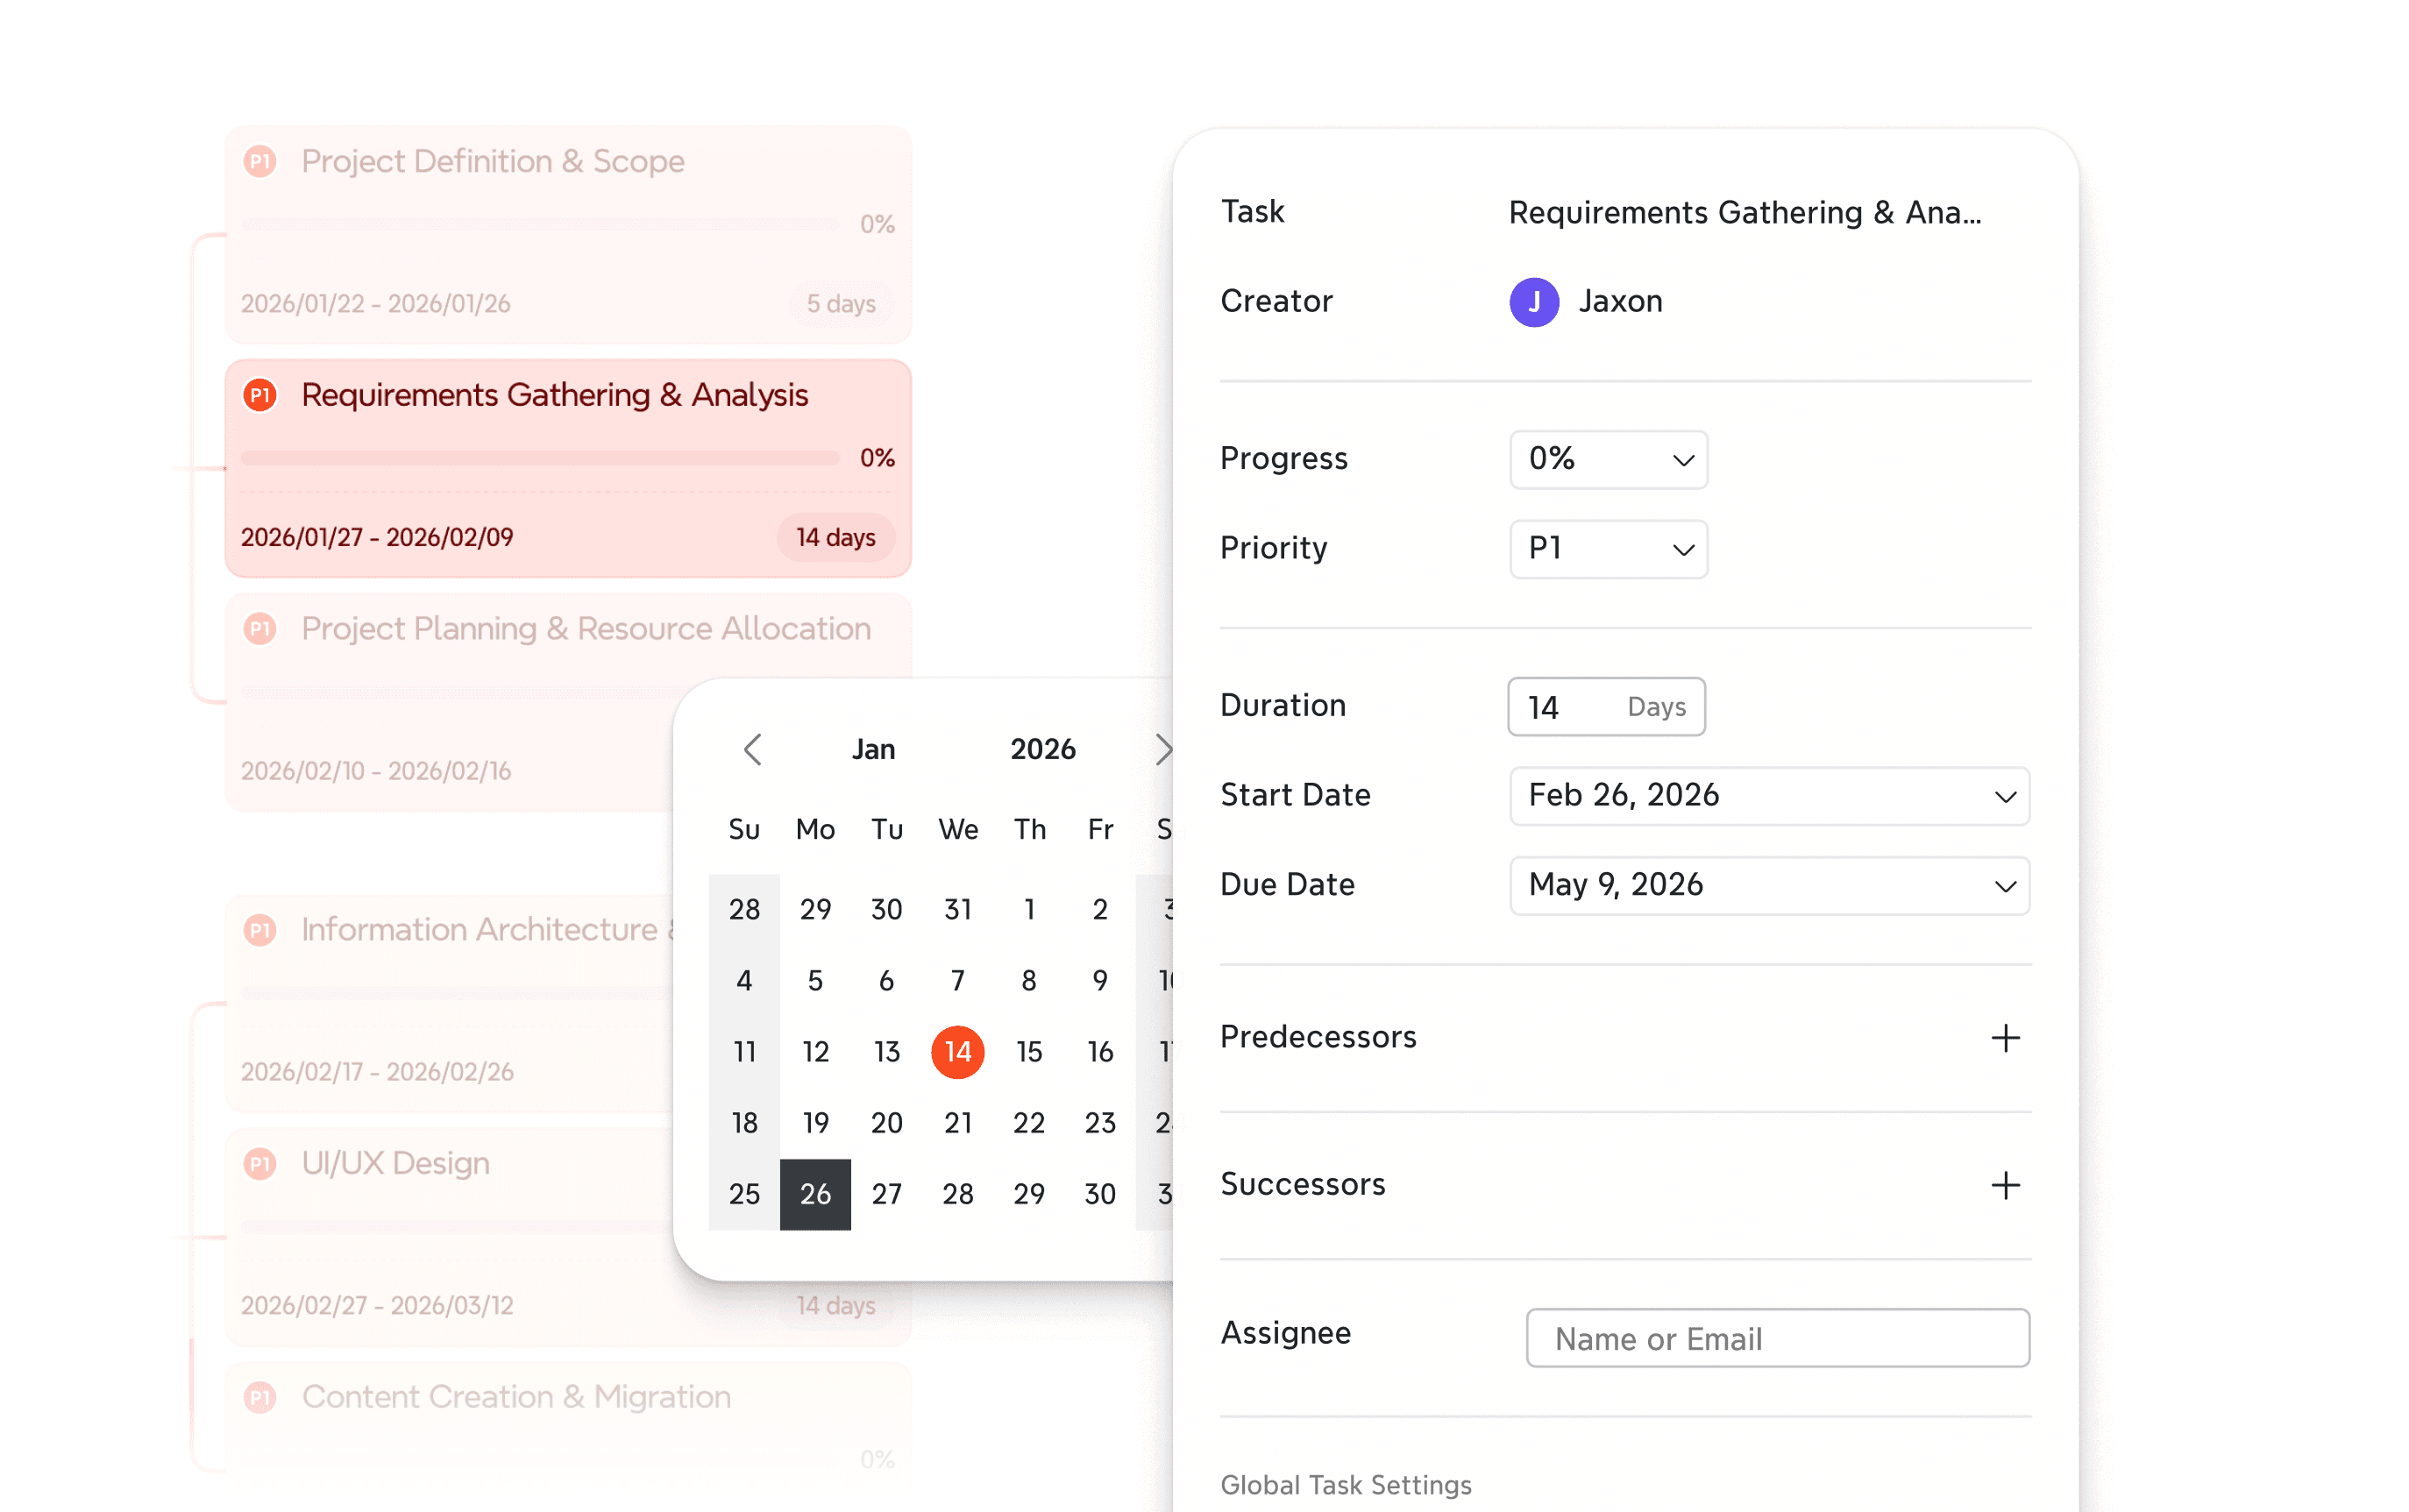The height and width of the screenshot is (1512, 2409).
Task: Click the Duration 14 Days field
Action: pos(1605,707)
